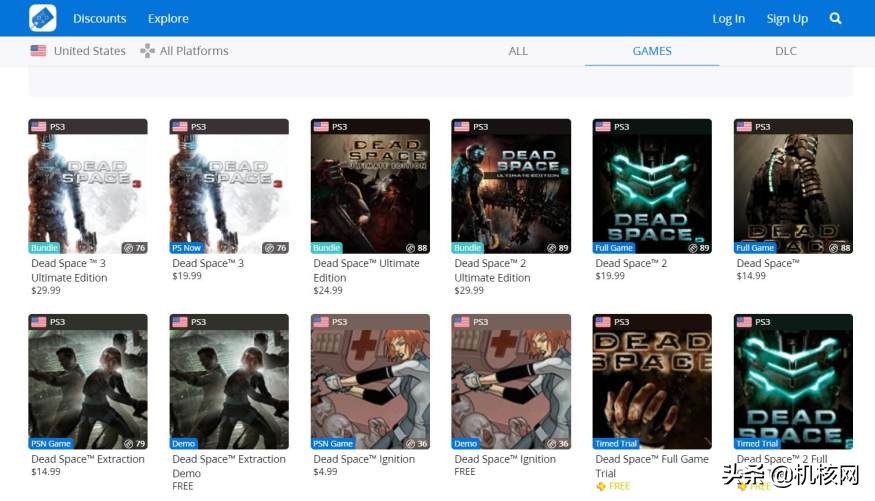This screenshot has width=875, height=501.
Task: Open Dead Space Full Game Trial cover
Action: (652, 382)
